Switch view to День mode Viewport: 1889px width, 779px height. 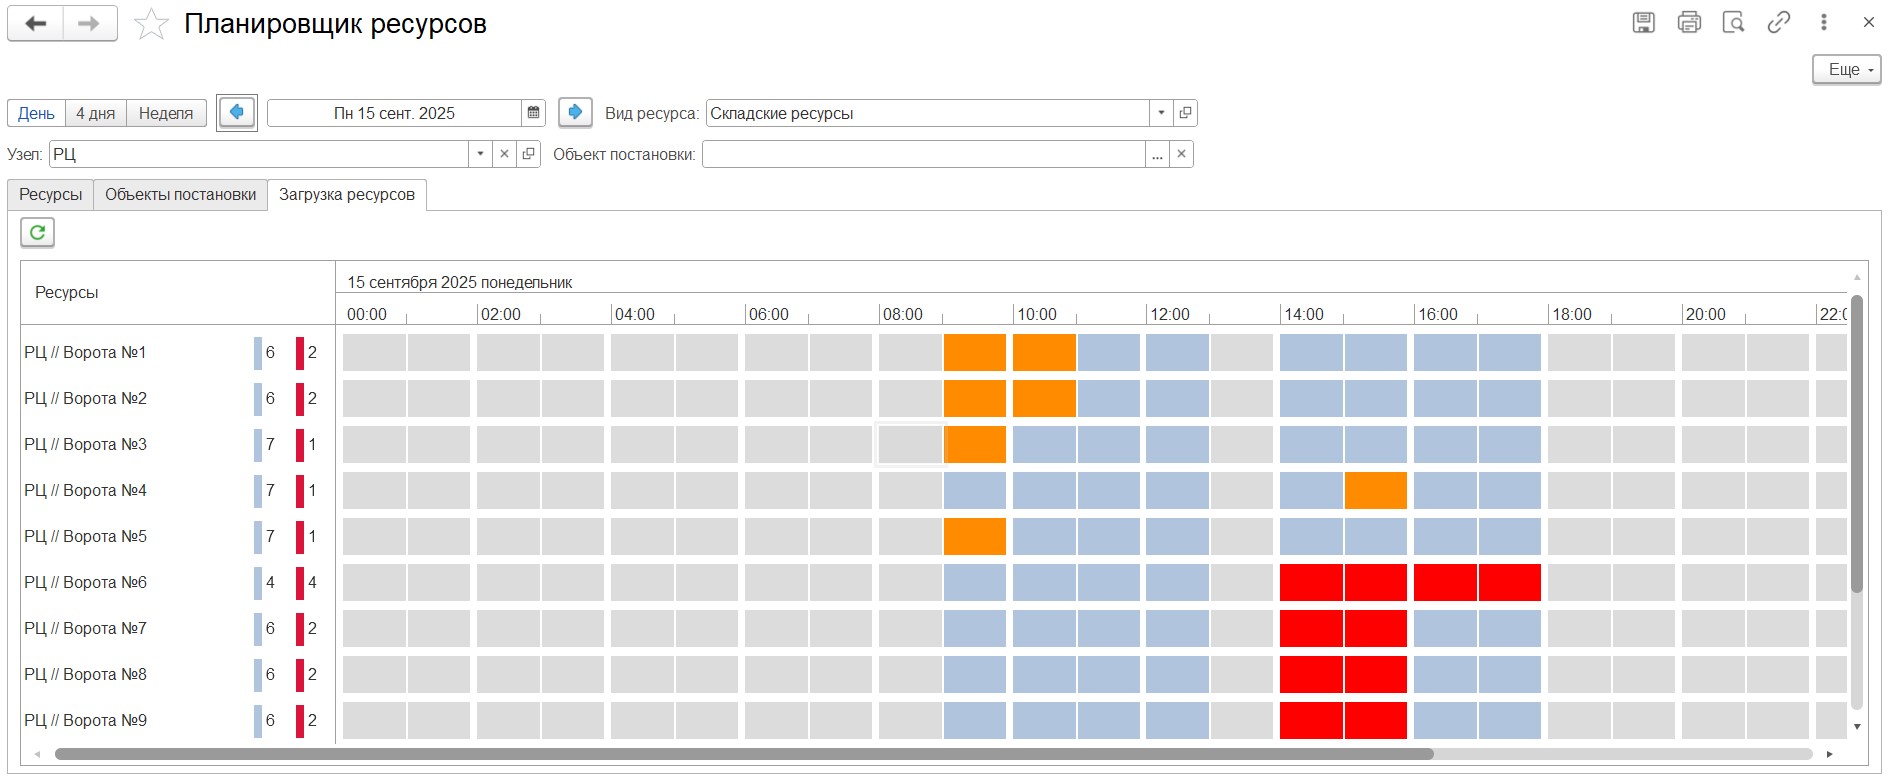tap(36, 113)
